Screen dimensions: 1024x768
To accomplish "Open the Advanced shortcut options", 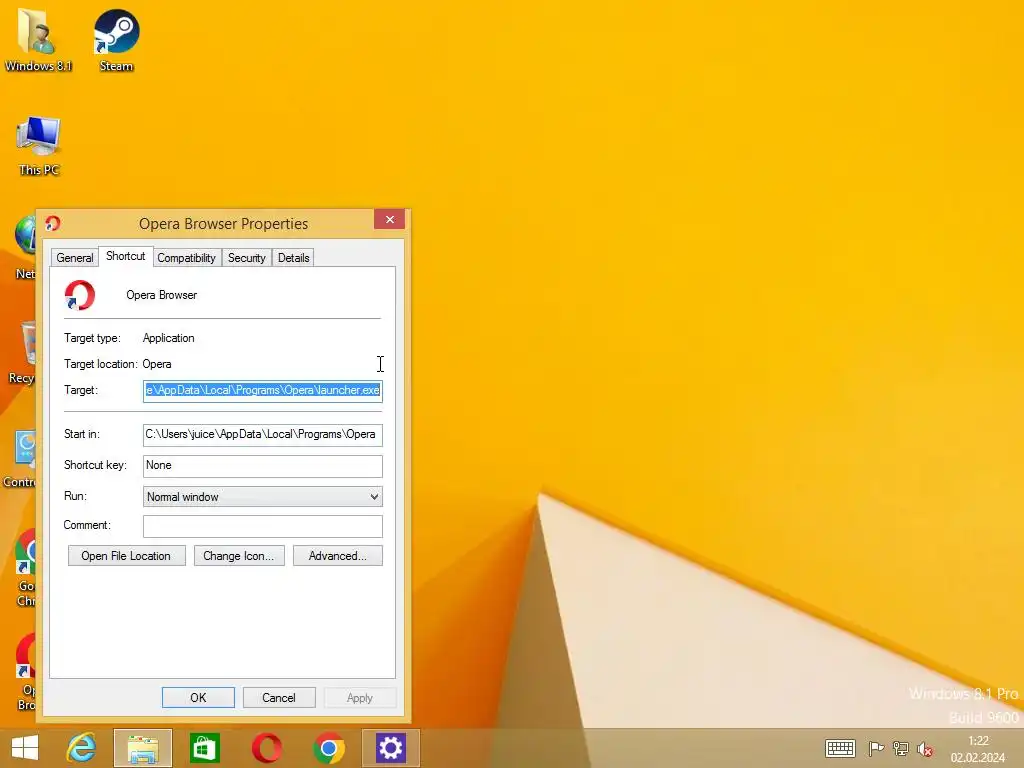I will (x=338, y=556).
